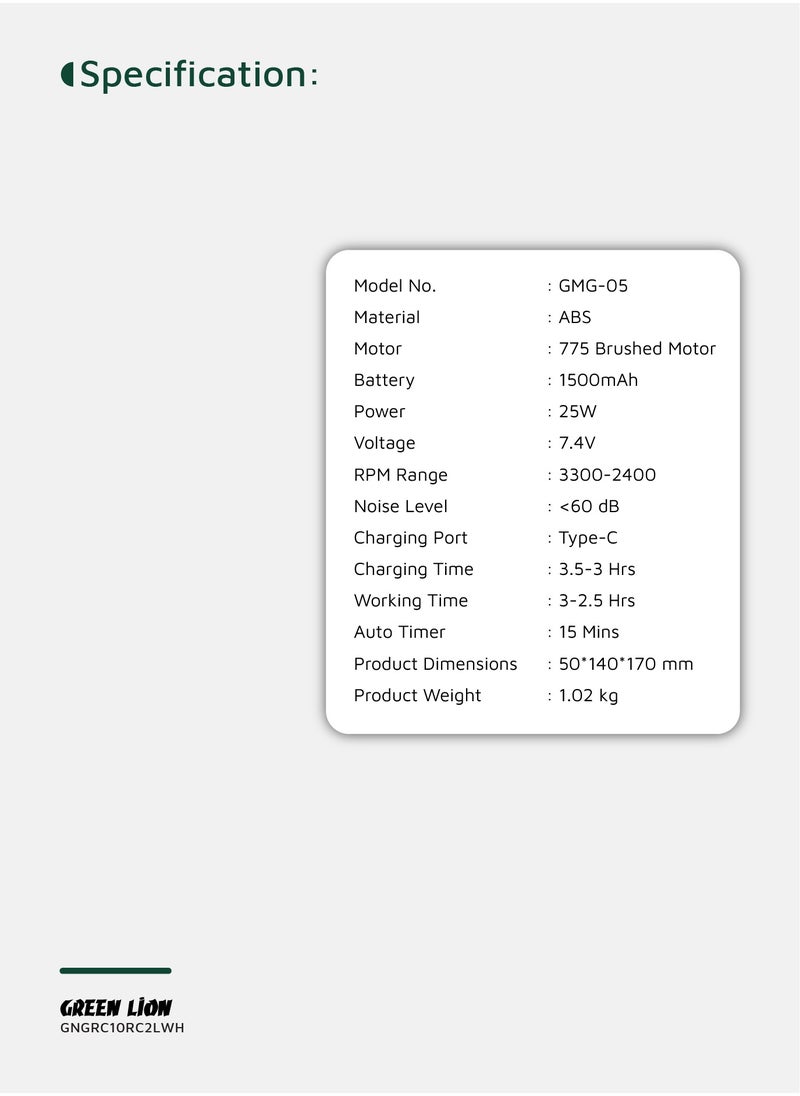
Task: Select the Material ABS value
Action: pyautogui.click(x=575, y=317)
